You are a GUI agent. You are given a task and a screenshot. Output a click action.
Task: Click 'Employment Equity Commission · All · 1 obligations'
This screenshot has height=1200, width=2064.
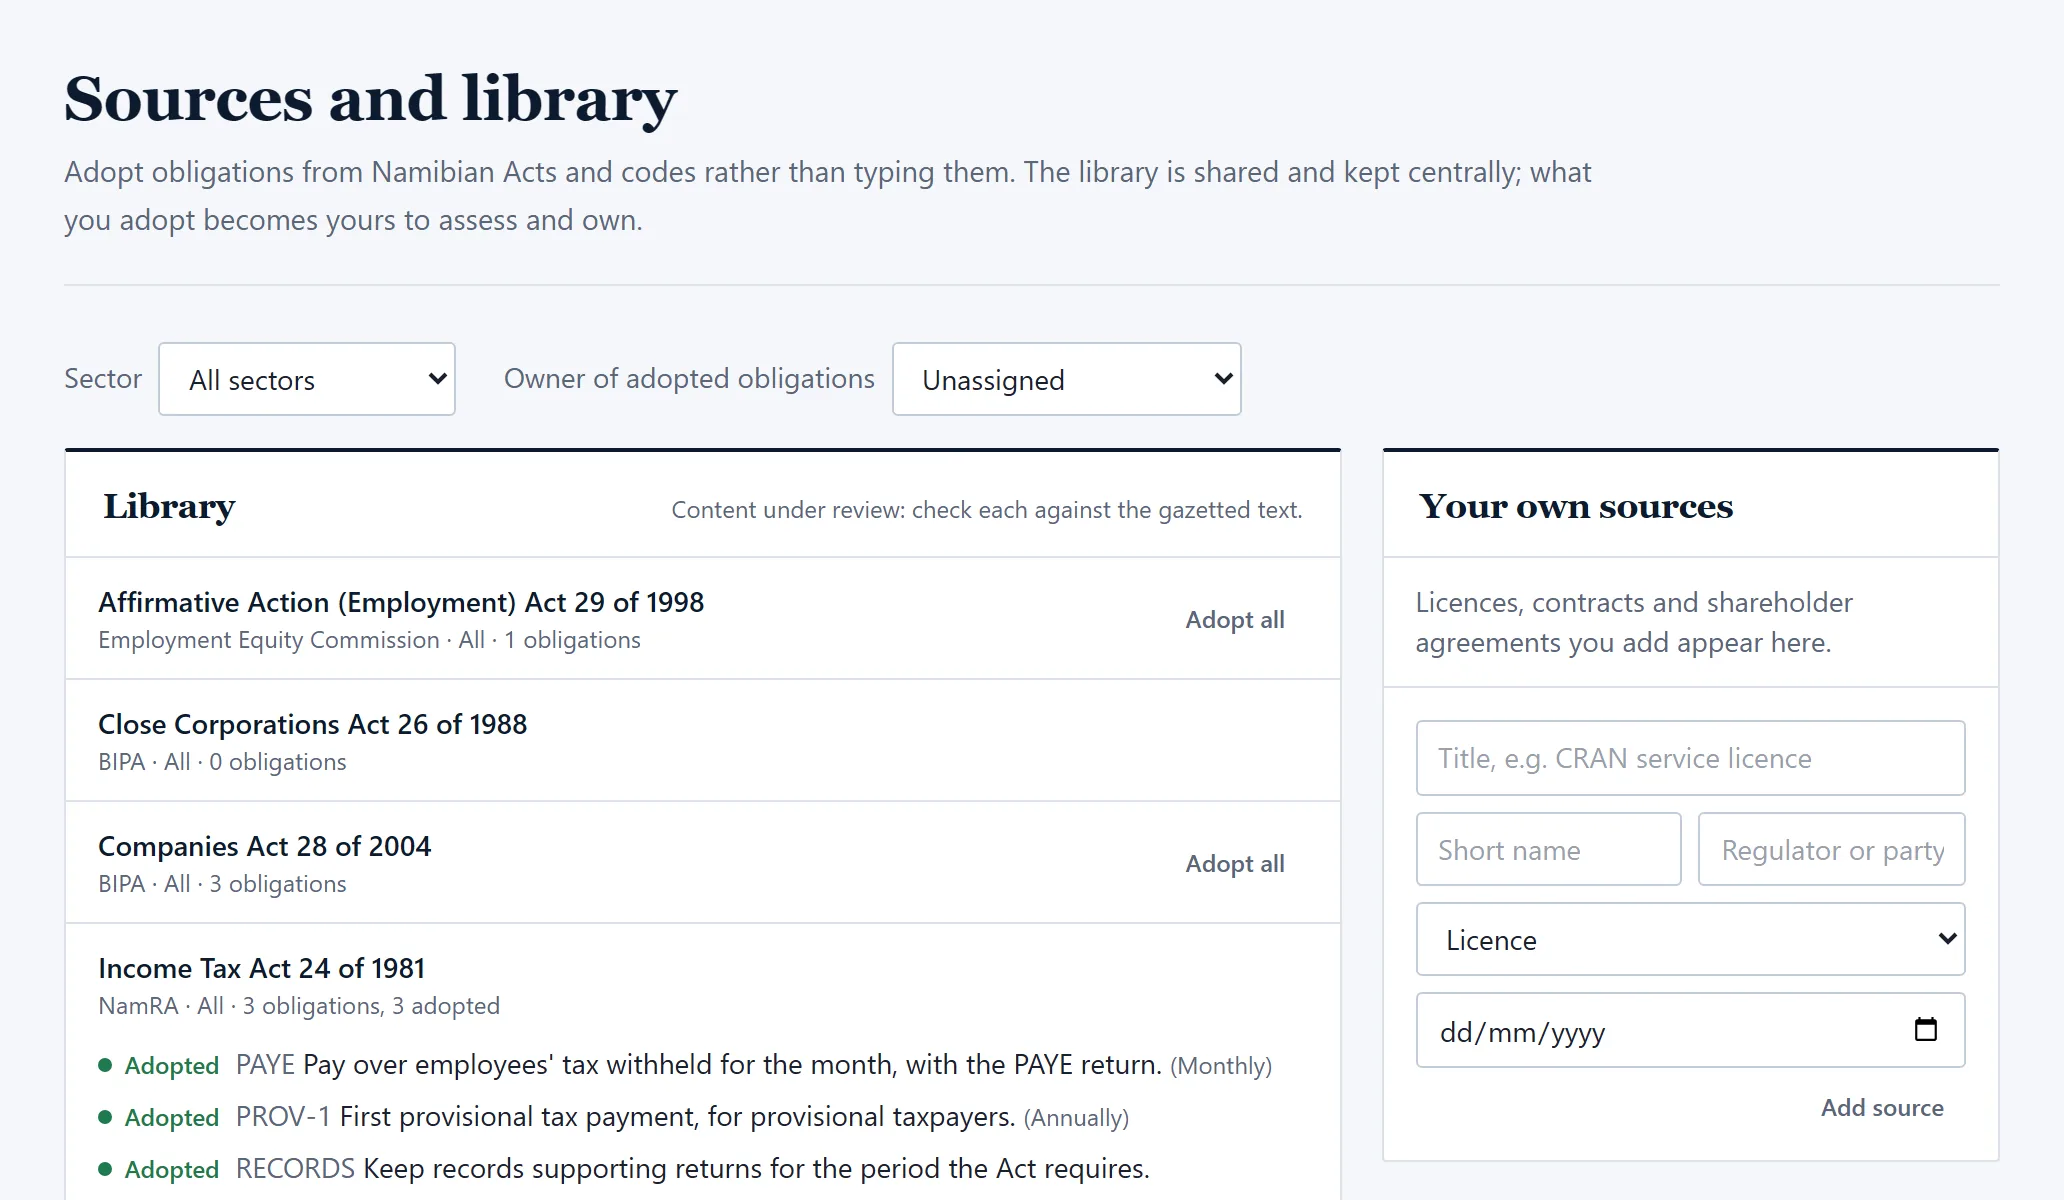[369, 640]
